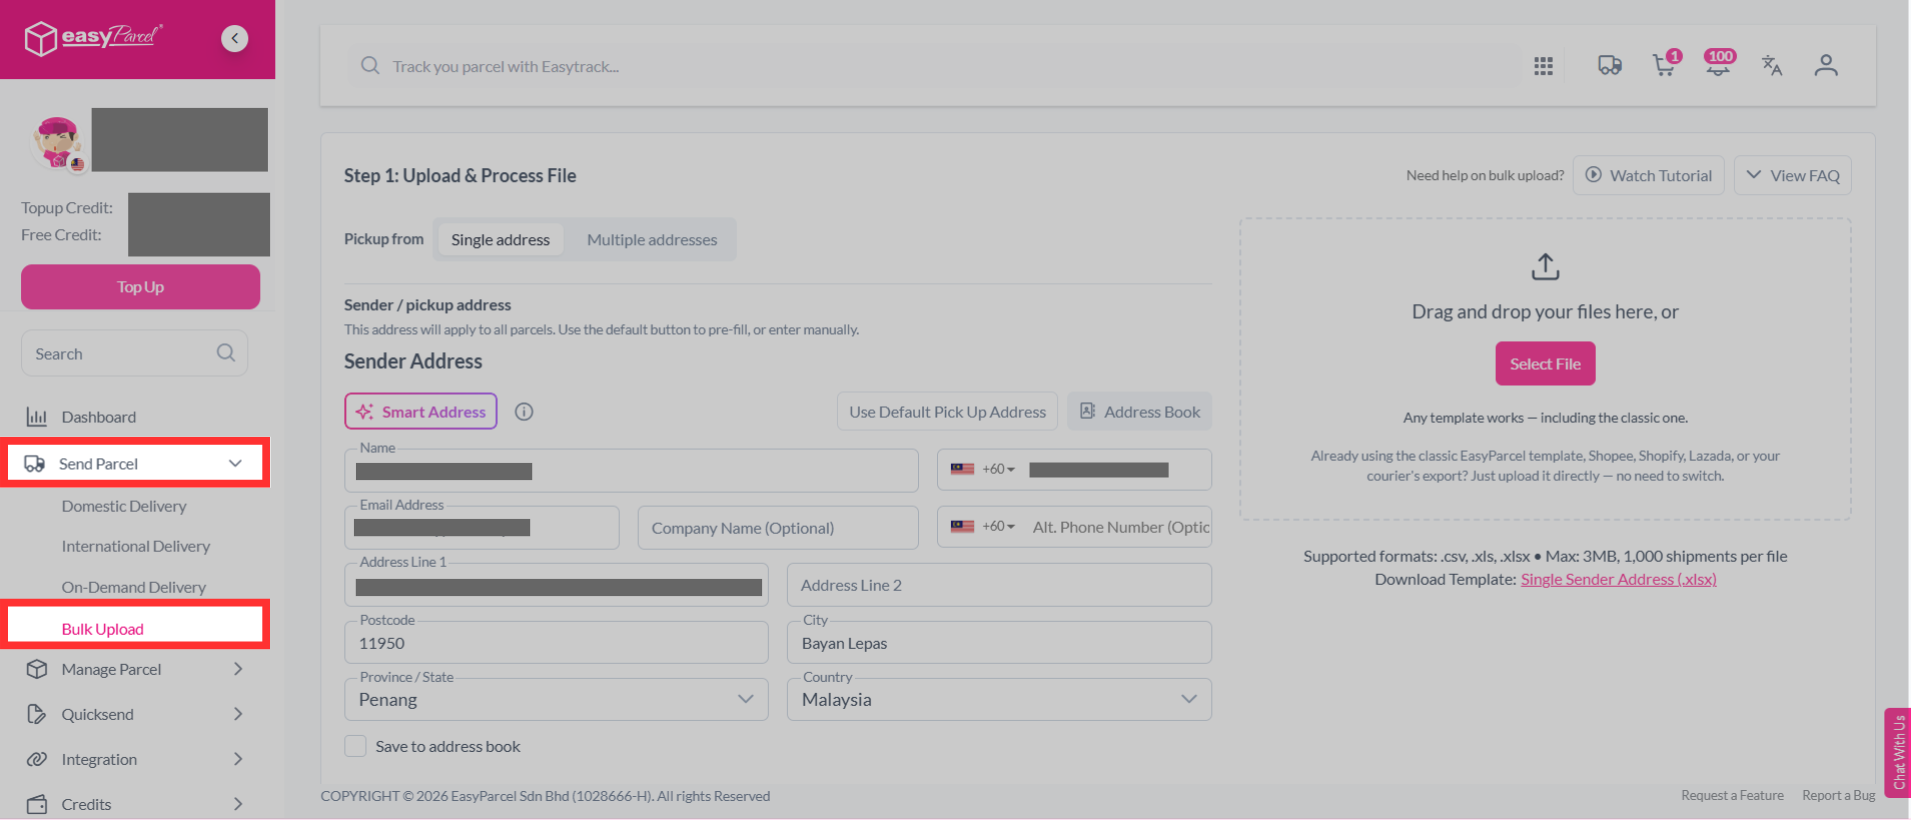Click the Smart Address button
This screenshot has width=1911, height=820.
coord(421,411)
